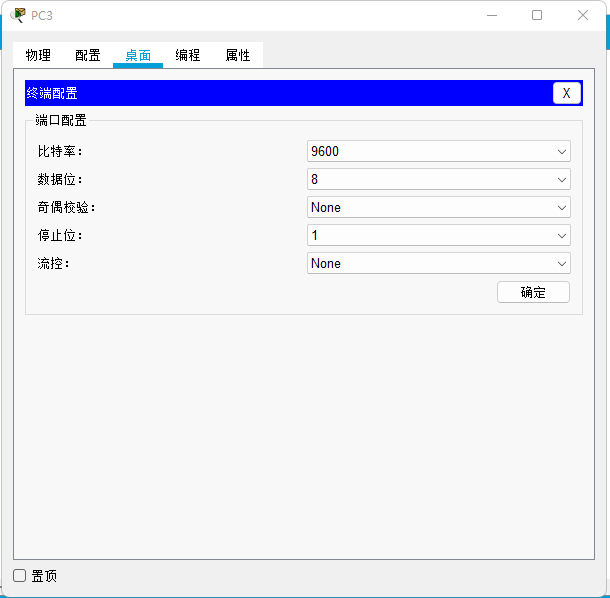Screen dimensions: 610x598
Task: Switch to the 配置 tab
Action: (x=88, y=55)
